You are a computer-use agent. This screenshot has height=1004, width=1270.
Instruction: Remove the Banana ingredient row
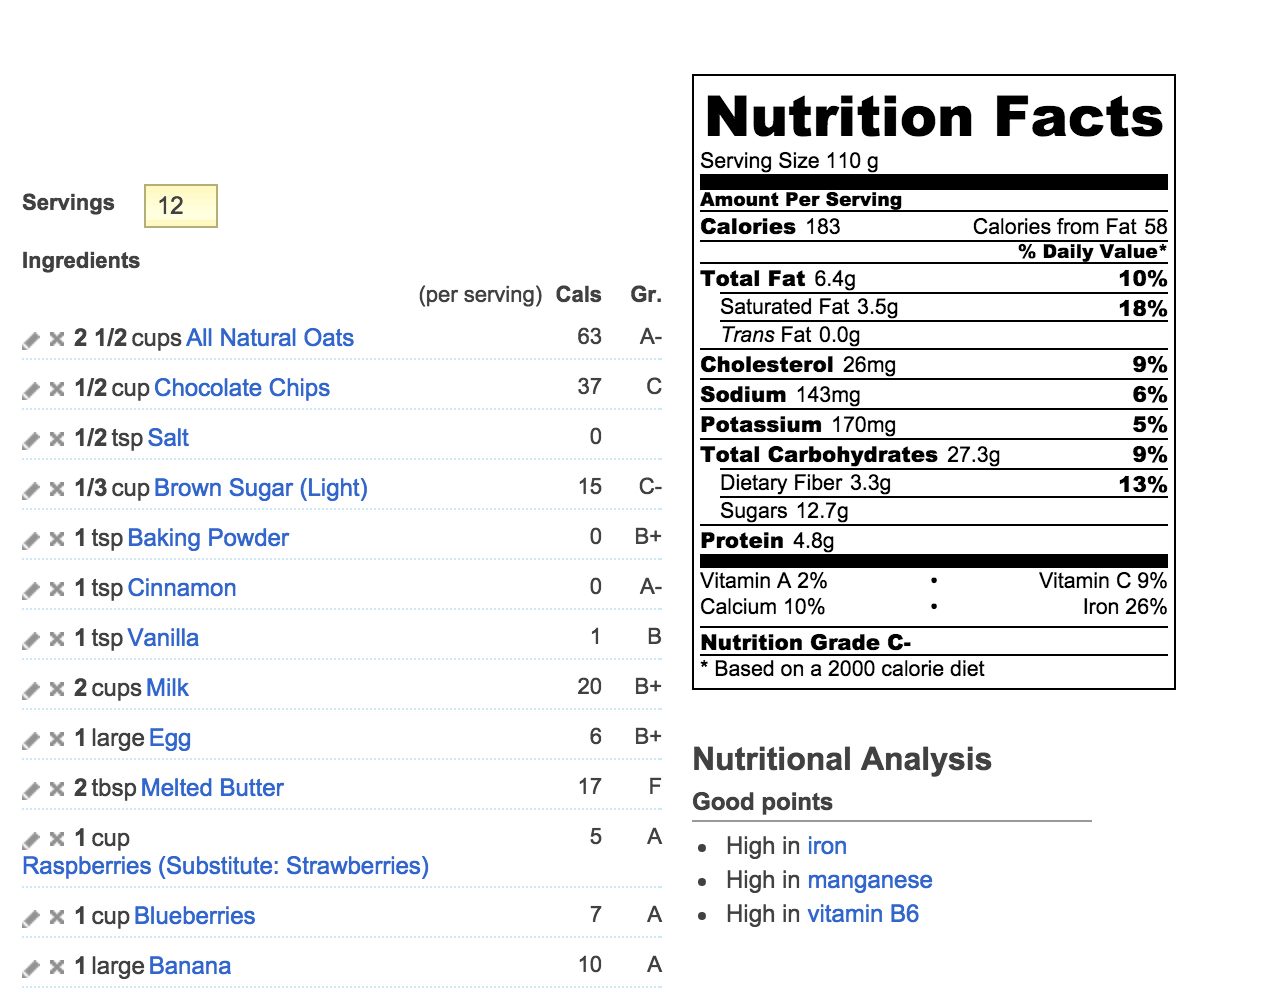click(57, 967)
